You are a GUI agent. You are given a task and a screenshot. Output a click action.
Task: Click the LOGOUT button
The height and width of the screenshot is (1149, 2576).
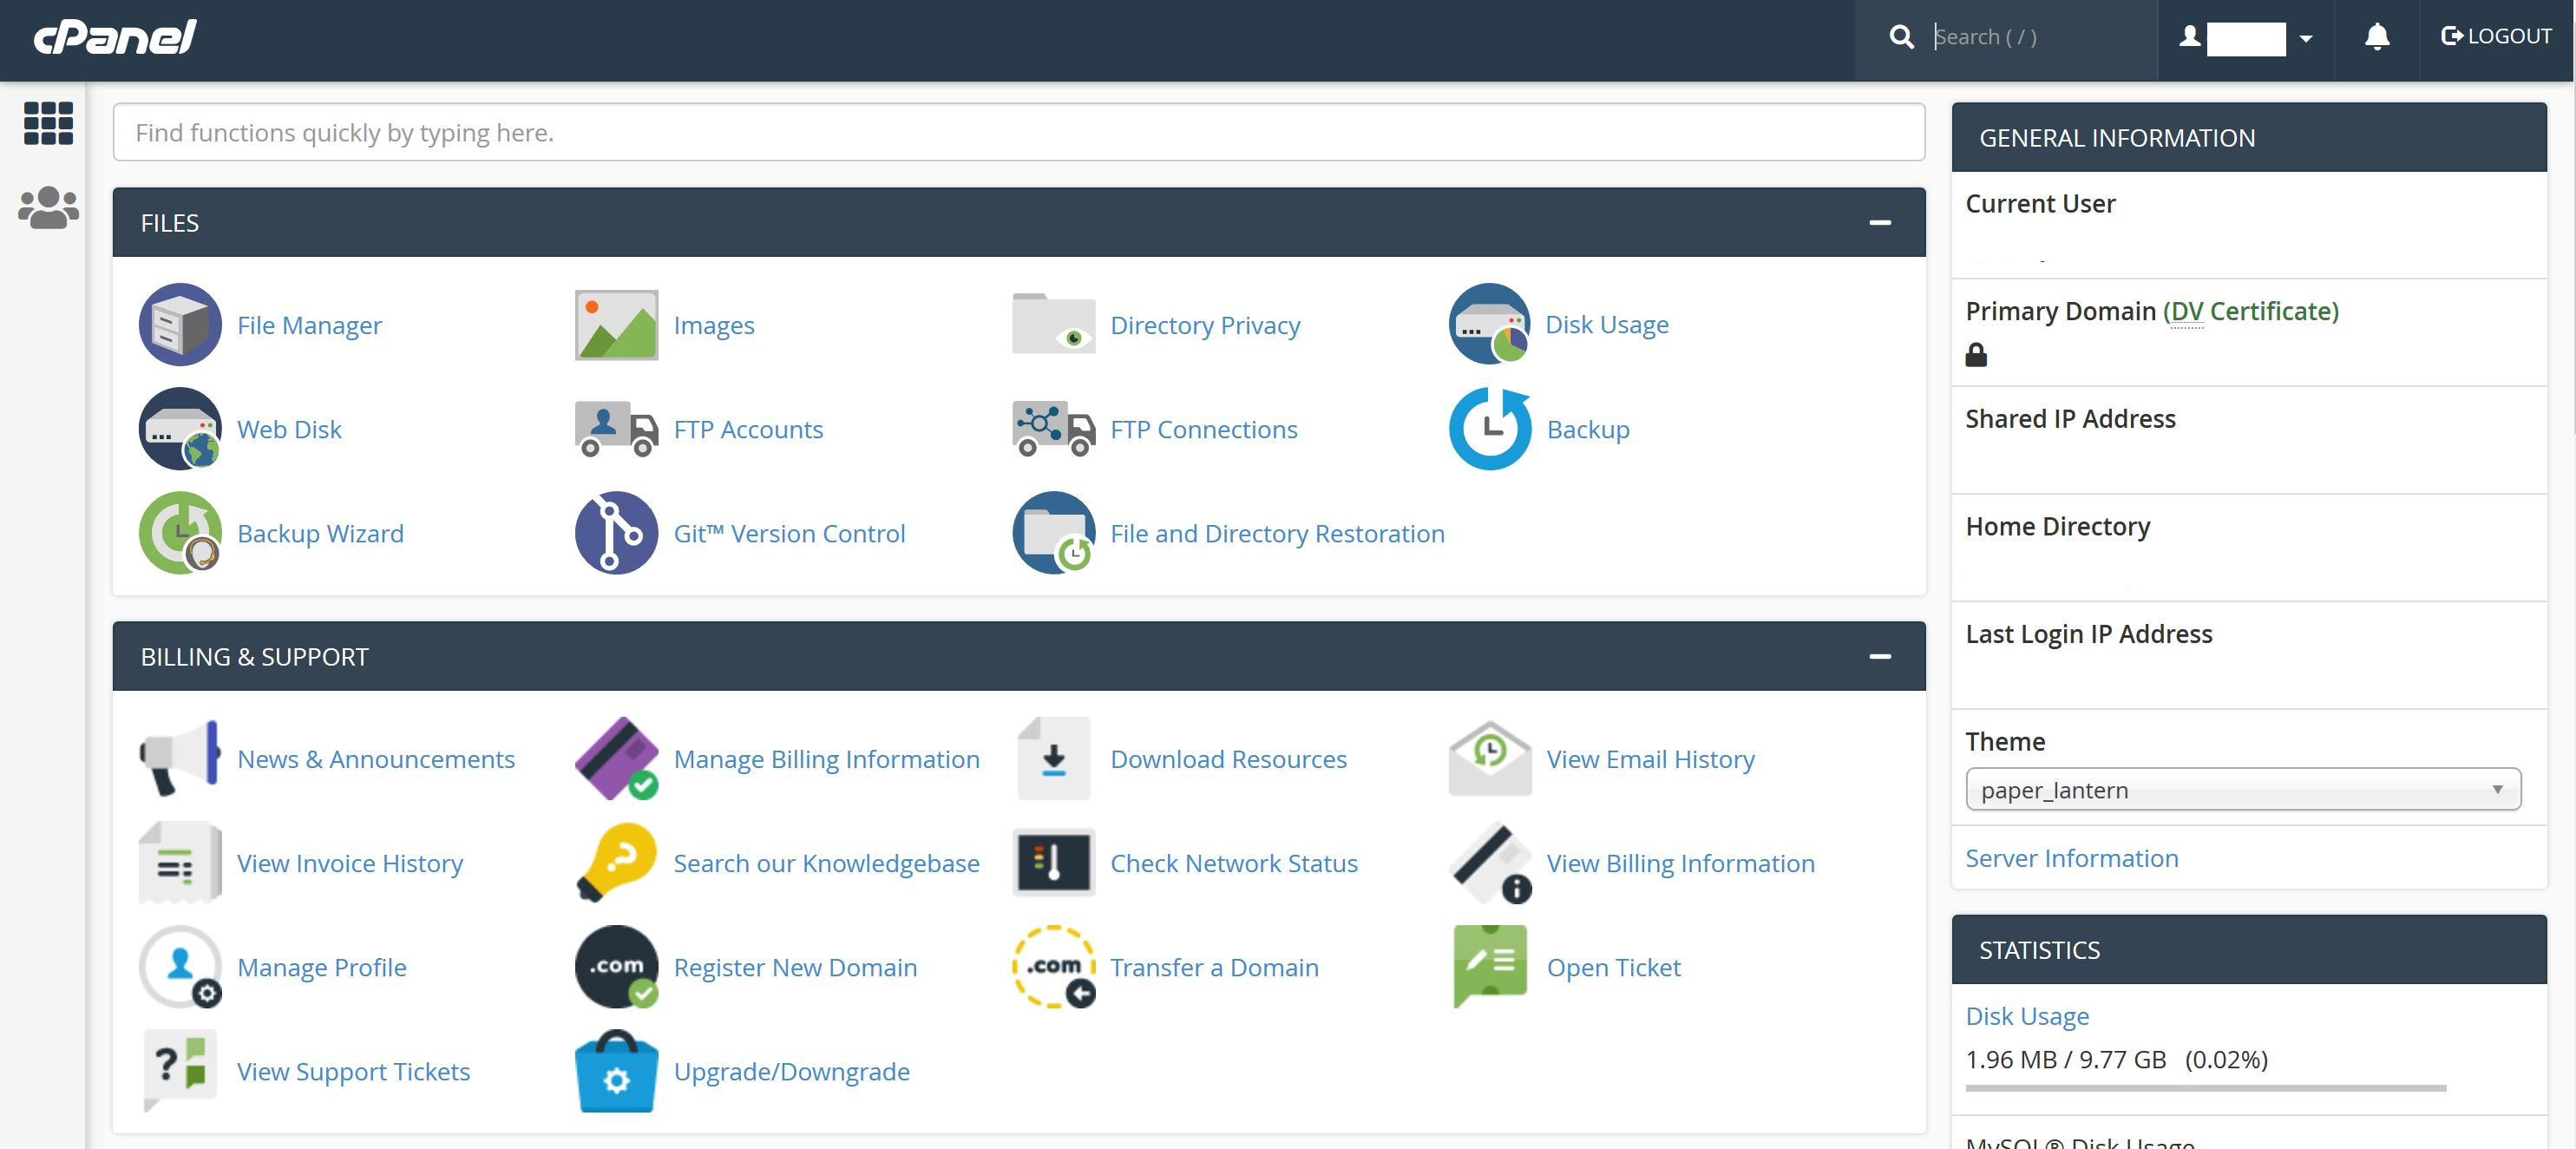pos(2496,37)
